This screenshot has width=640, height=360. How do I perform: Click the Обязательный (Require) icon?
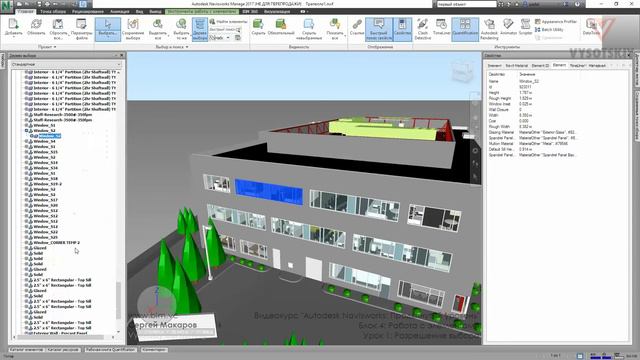pos(281,24)
